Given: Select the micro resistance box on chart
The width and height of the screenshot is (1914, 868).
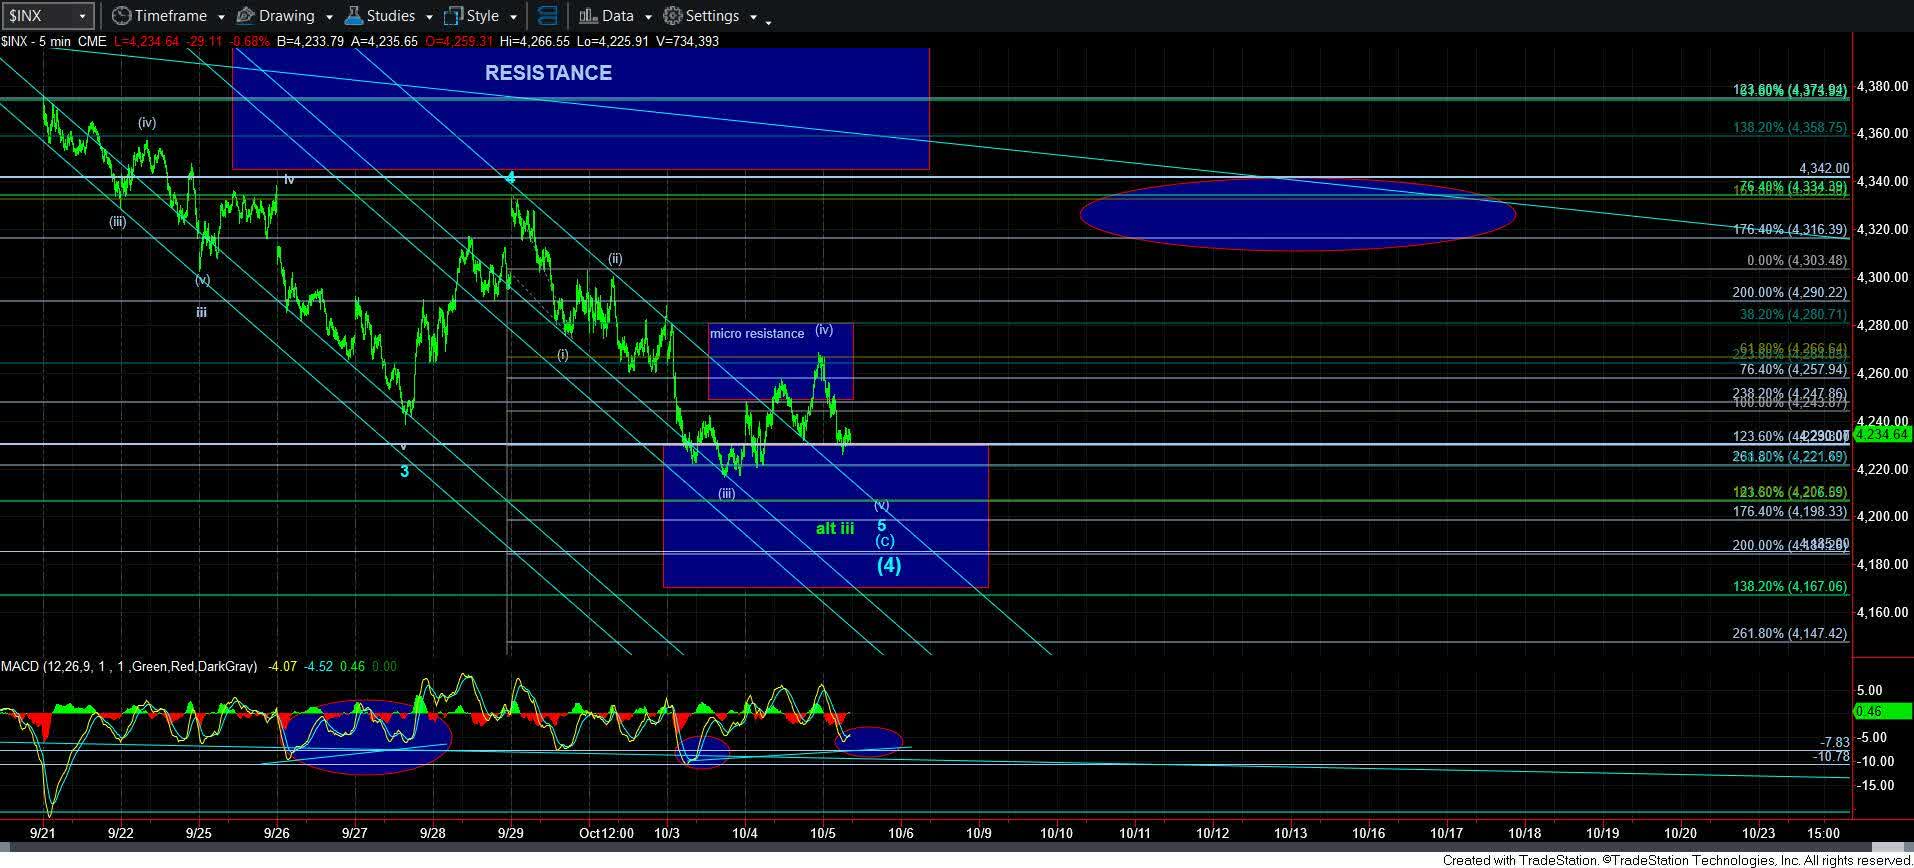Looking at the screenshot, I should pyautogui.click(x=780, y=362).
